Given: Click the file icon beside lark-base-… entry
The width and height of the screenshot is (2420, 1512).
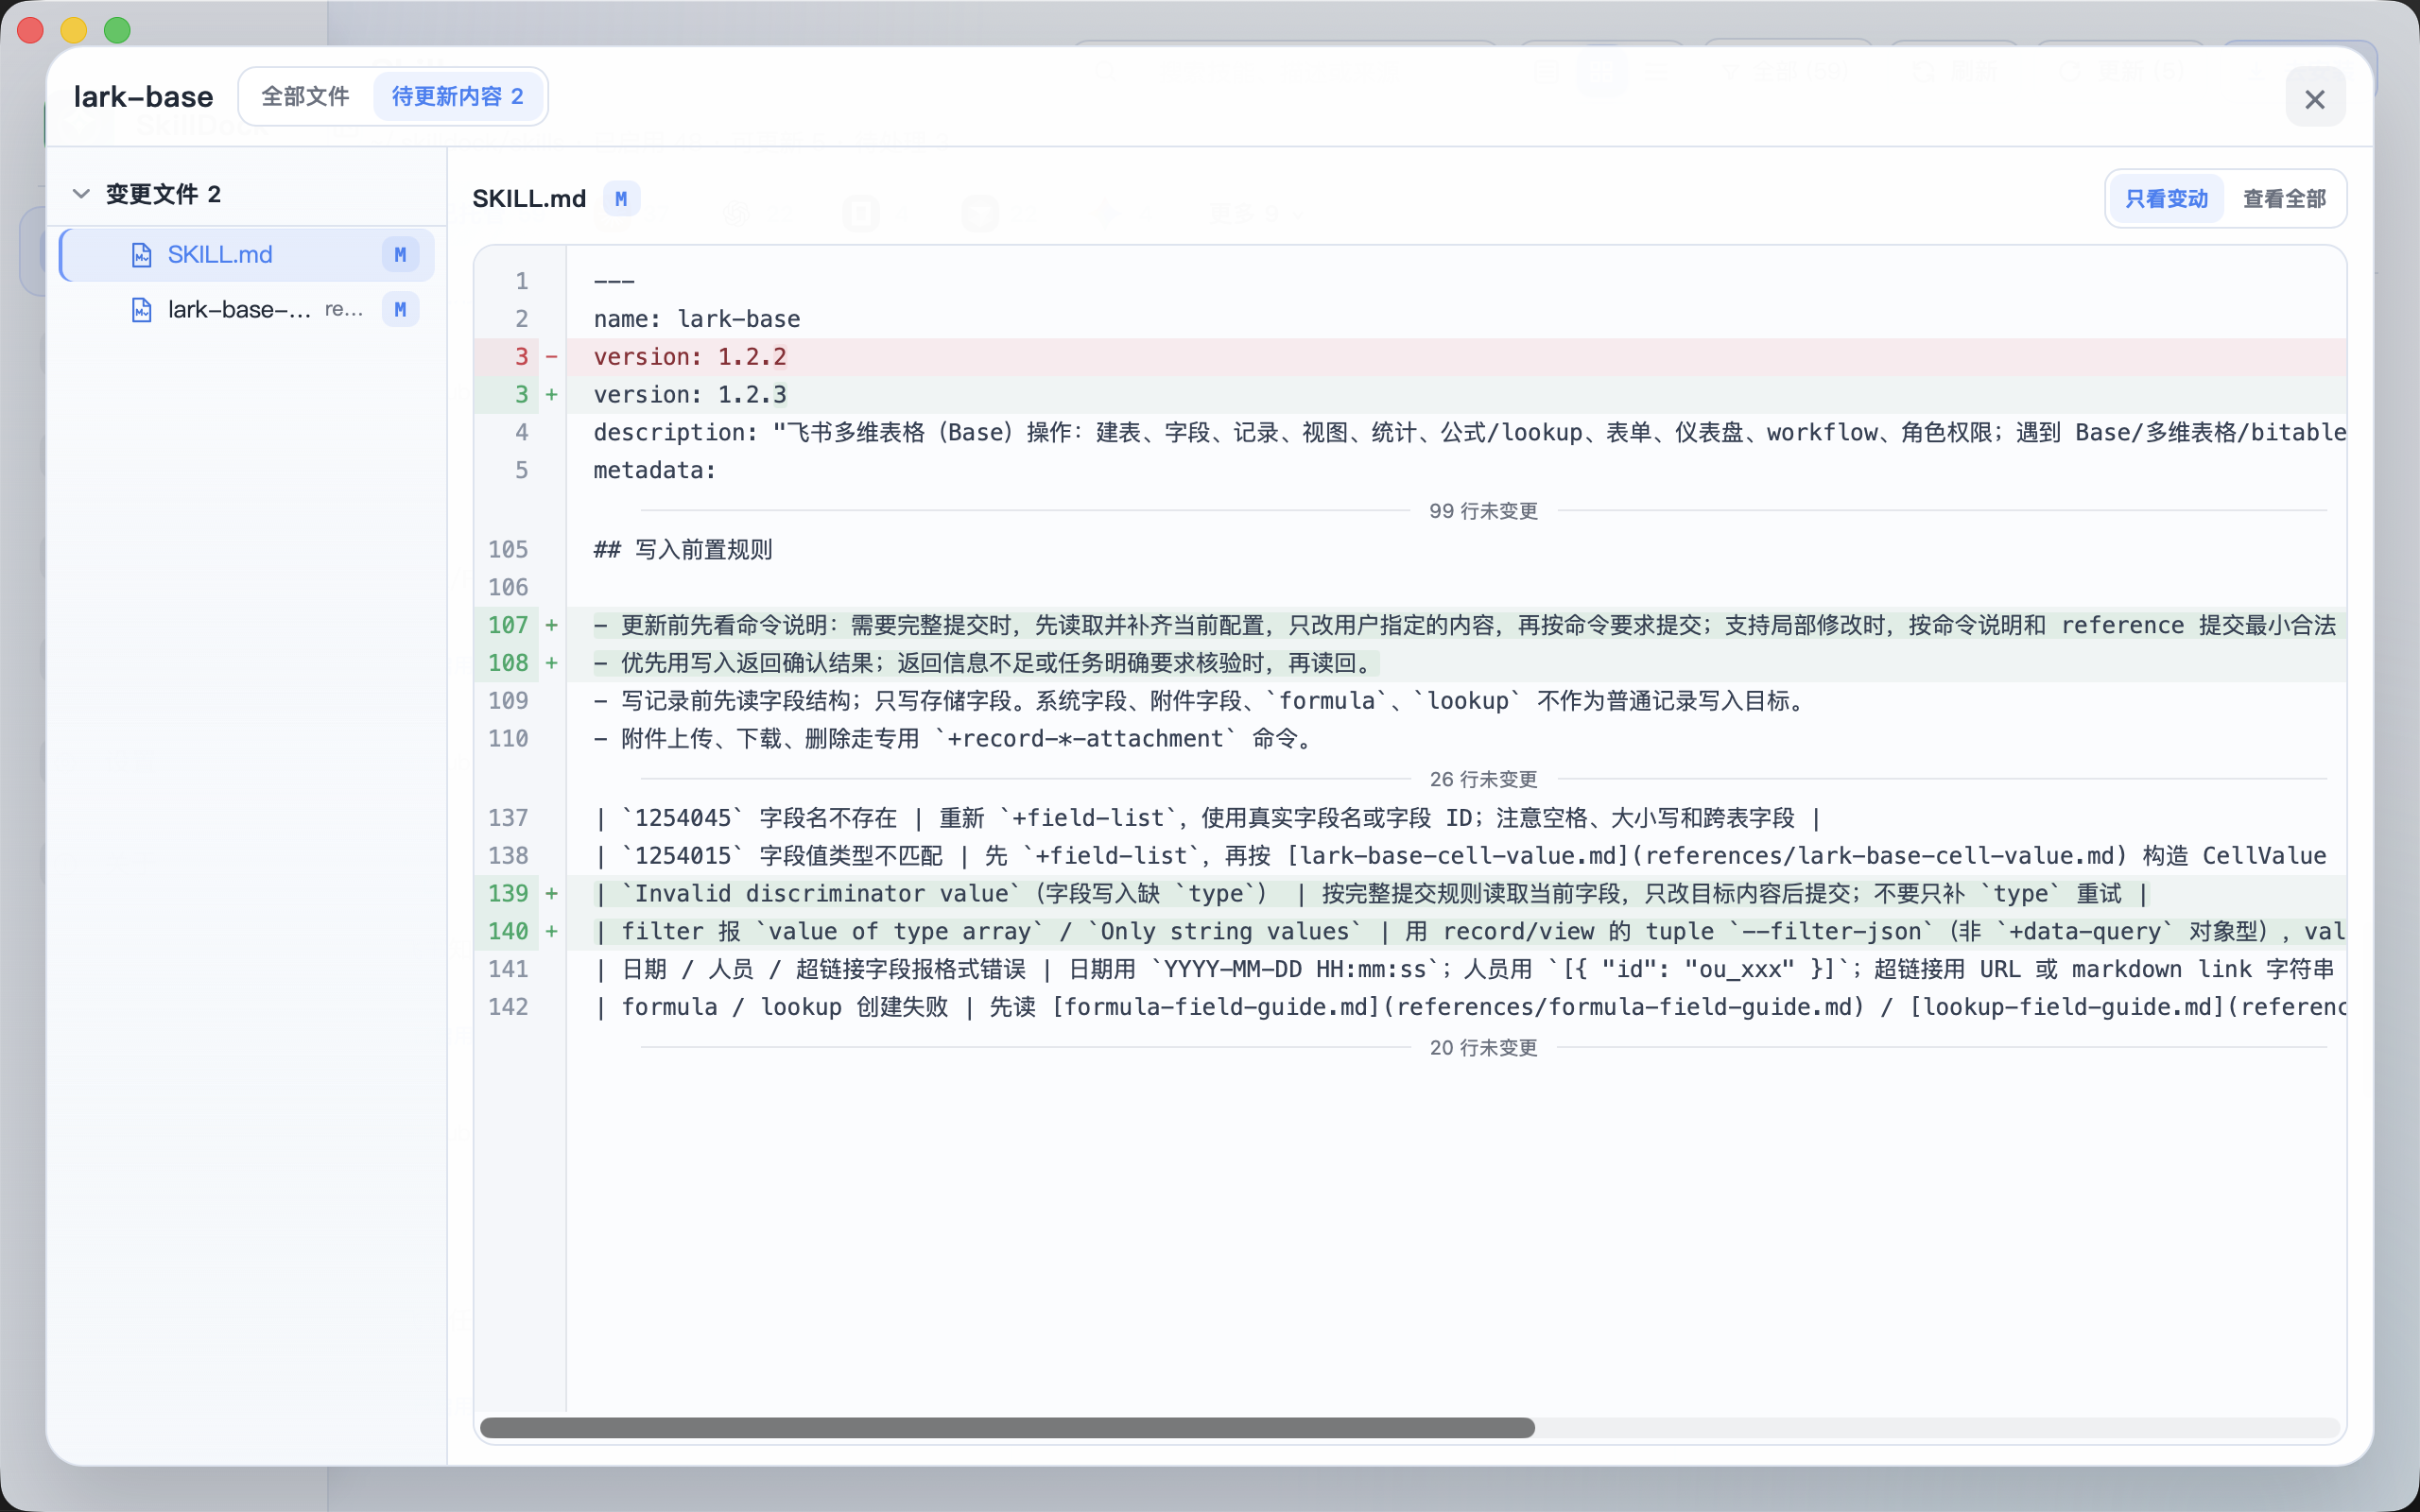Looking at the screenshot, I should pos(142,310).
